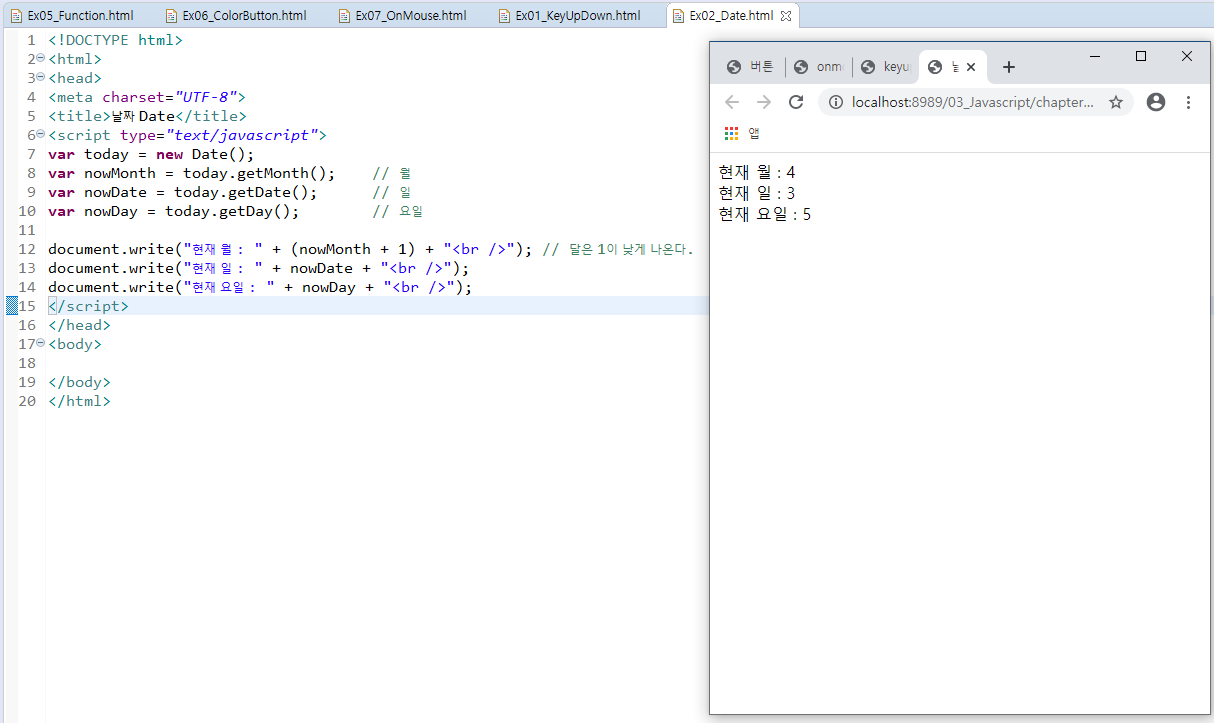Viewport: 1214px width, 723px height.
Task: Switch to the keyu browser tab
Action: (x=886, y=67)
